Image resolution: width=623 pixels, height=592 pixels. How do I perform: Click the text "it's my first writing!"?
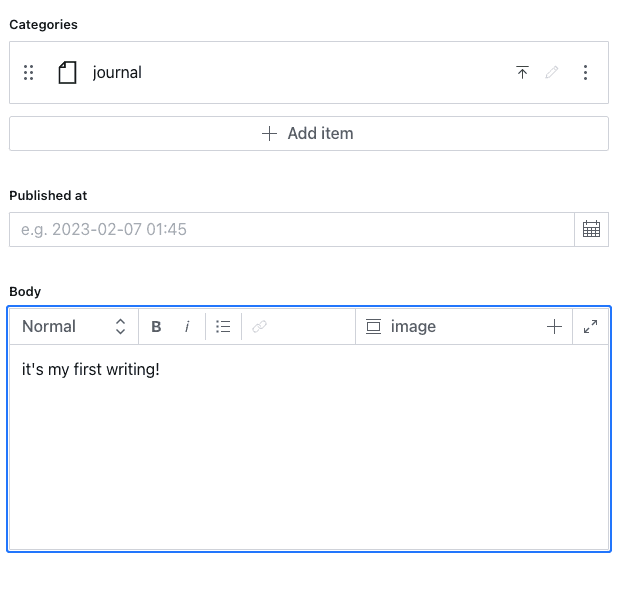[x=91, y=369]
